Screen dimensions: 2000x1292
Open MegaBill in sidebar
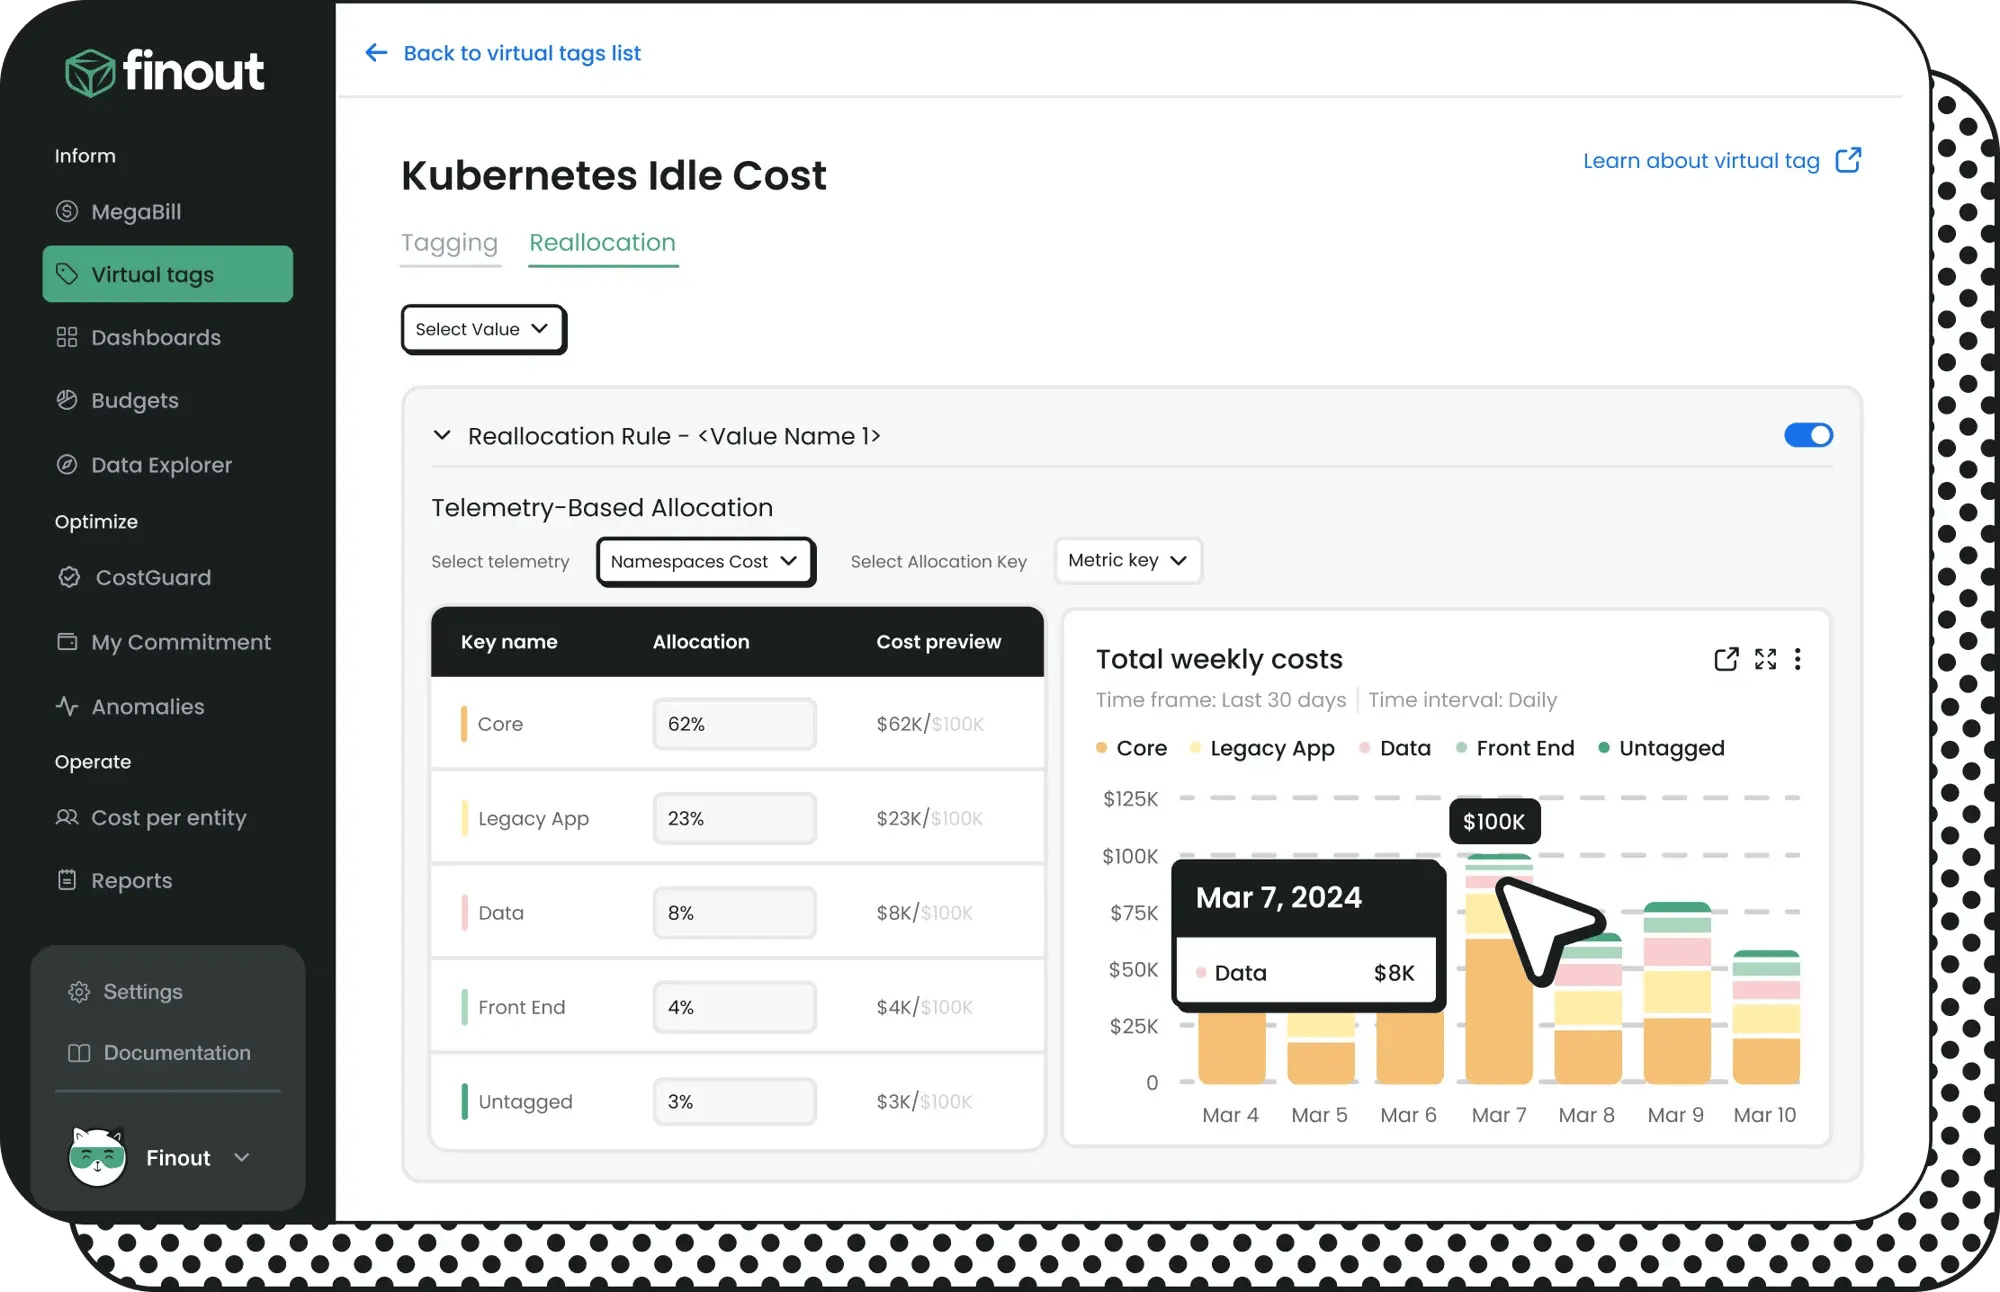[x=136, y=211]
